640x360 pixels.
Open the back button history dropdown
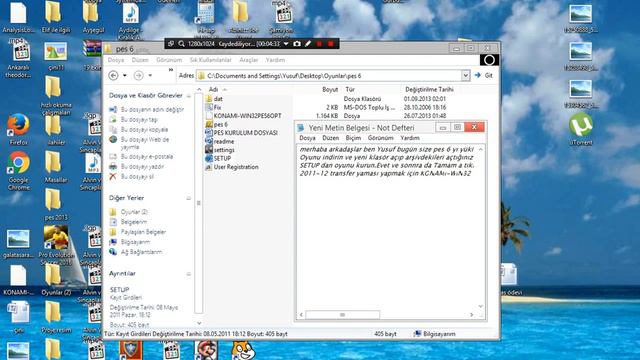tap(124, 76)
